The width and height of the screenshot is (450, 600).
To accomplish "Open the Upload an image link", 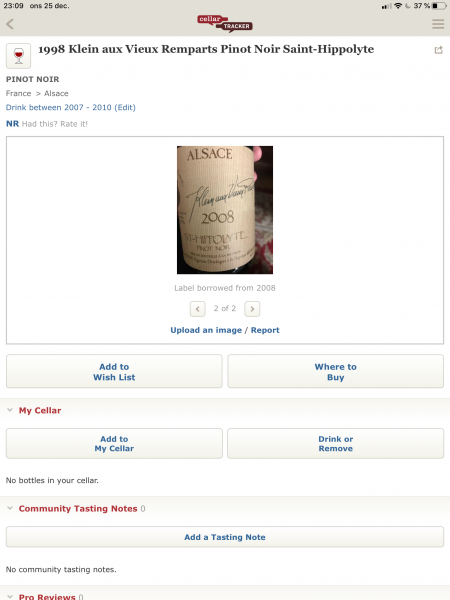I will coord(206,330).
